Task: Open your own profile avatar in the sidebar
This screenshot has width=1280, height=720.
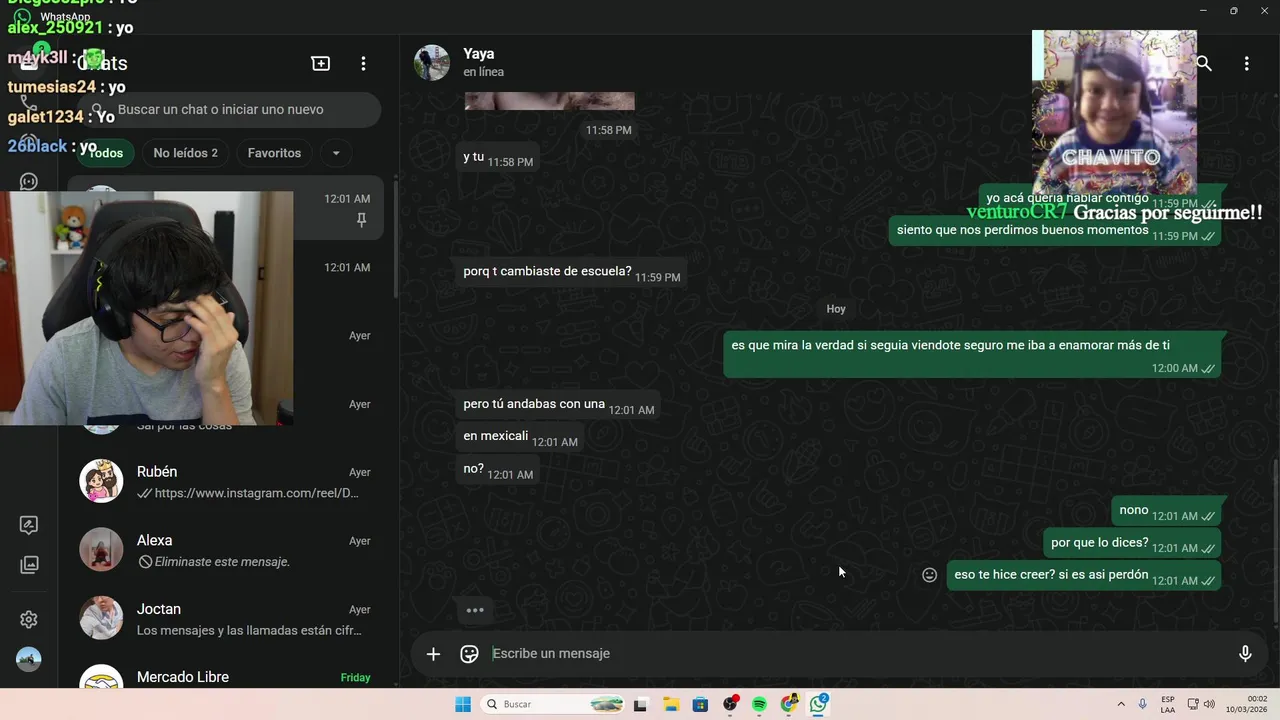Action: [29, 660]
